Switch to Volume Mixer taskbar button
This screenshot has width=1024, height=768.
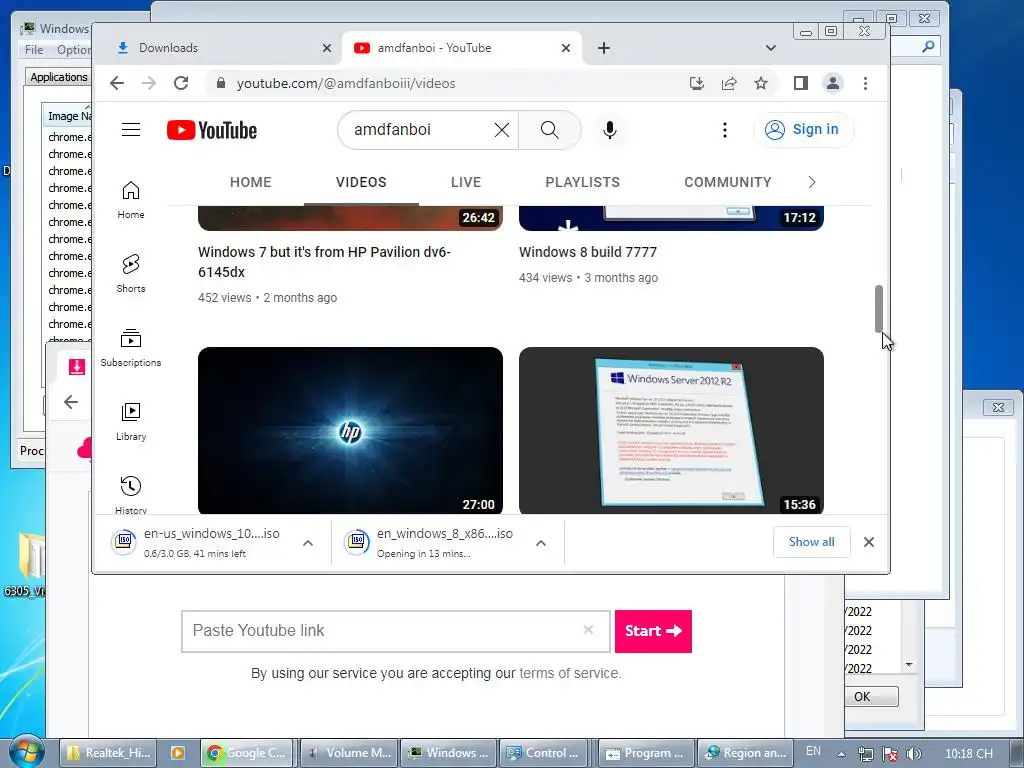[x=347, y=753]
